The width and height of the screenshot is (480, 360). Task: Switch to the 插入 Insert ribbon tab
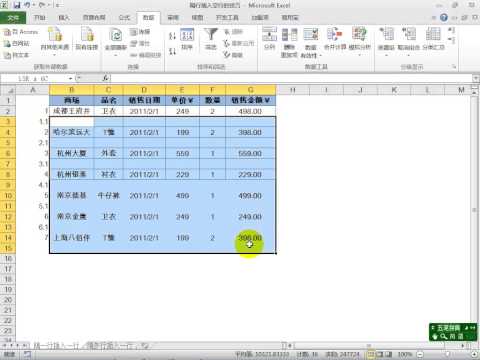coord(64,18)
